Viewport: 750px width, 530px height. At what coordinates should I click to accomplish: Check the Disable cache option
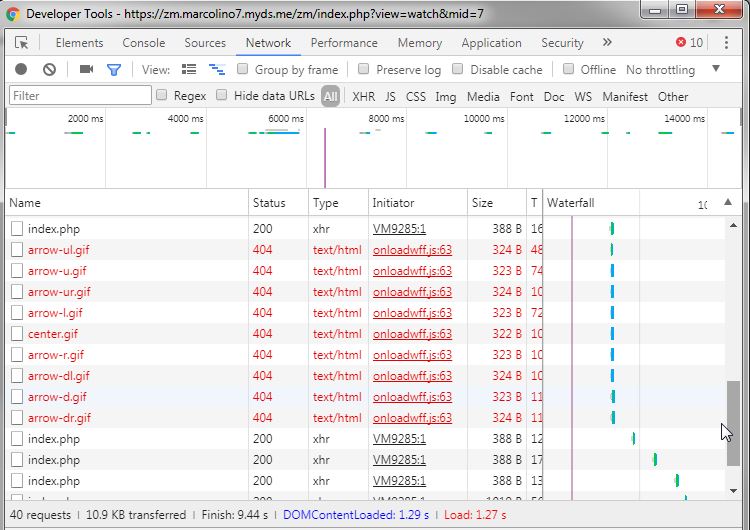(x=458, y=69)
